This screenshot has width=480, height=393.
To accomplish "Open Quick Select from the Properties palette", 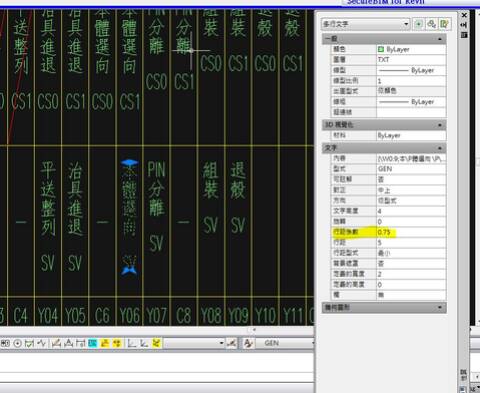I will 444,24.
